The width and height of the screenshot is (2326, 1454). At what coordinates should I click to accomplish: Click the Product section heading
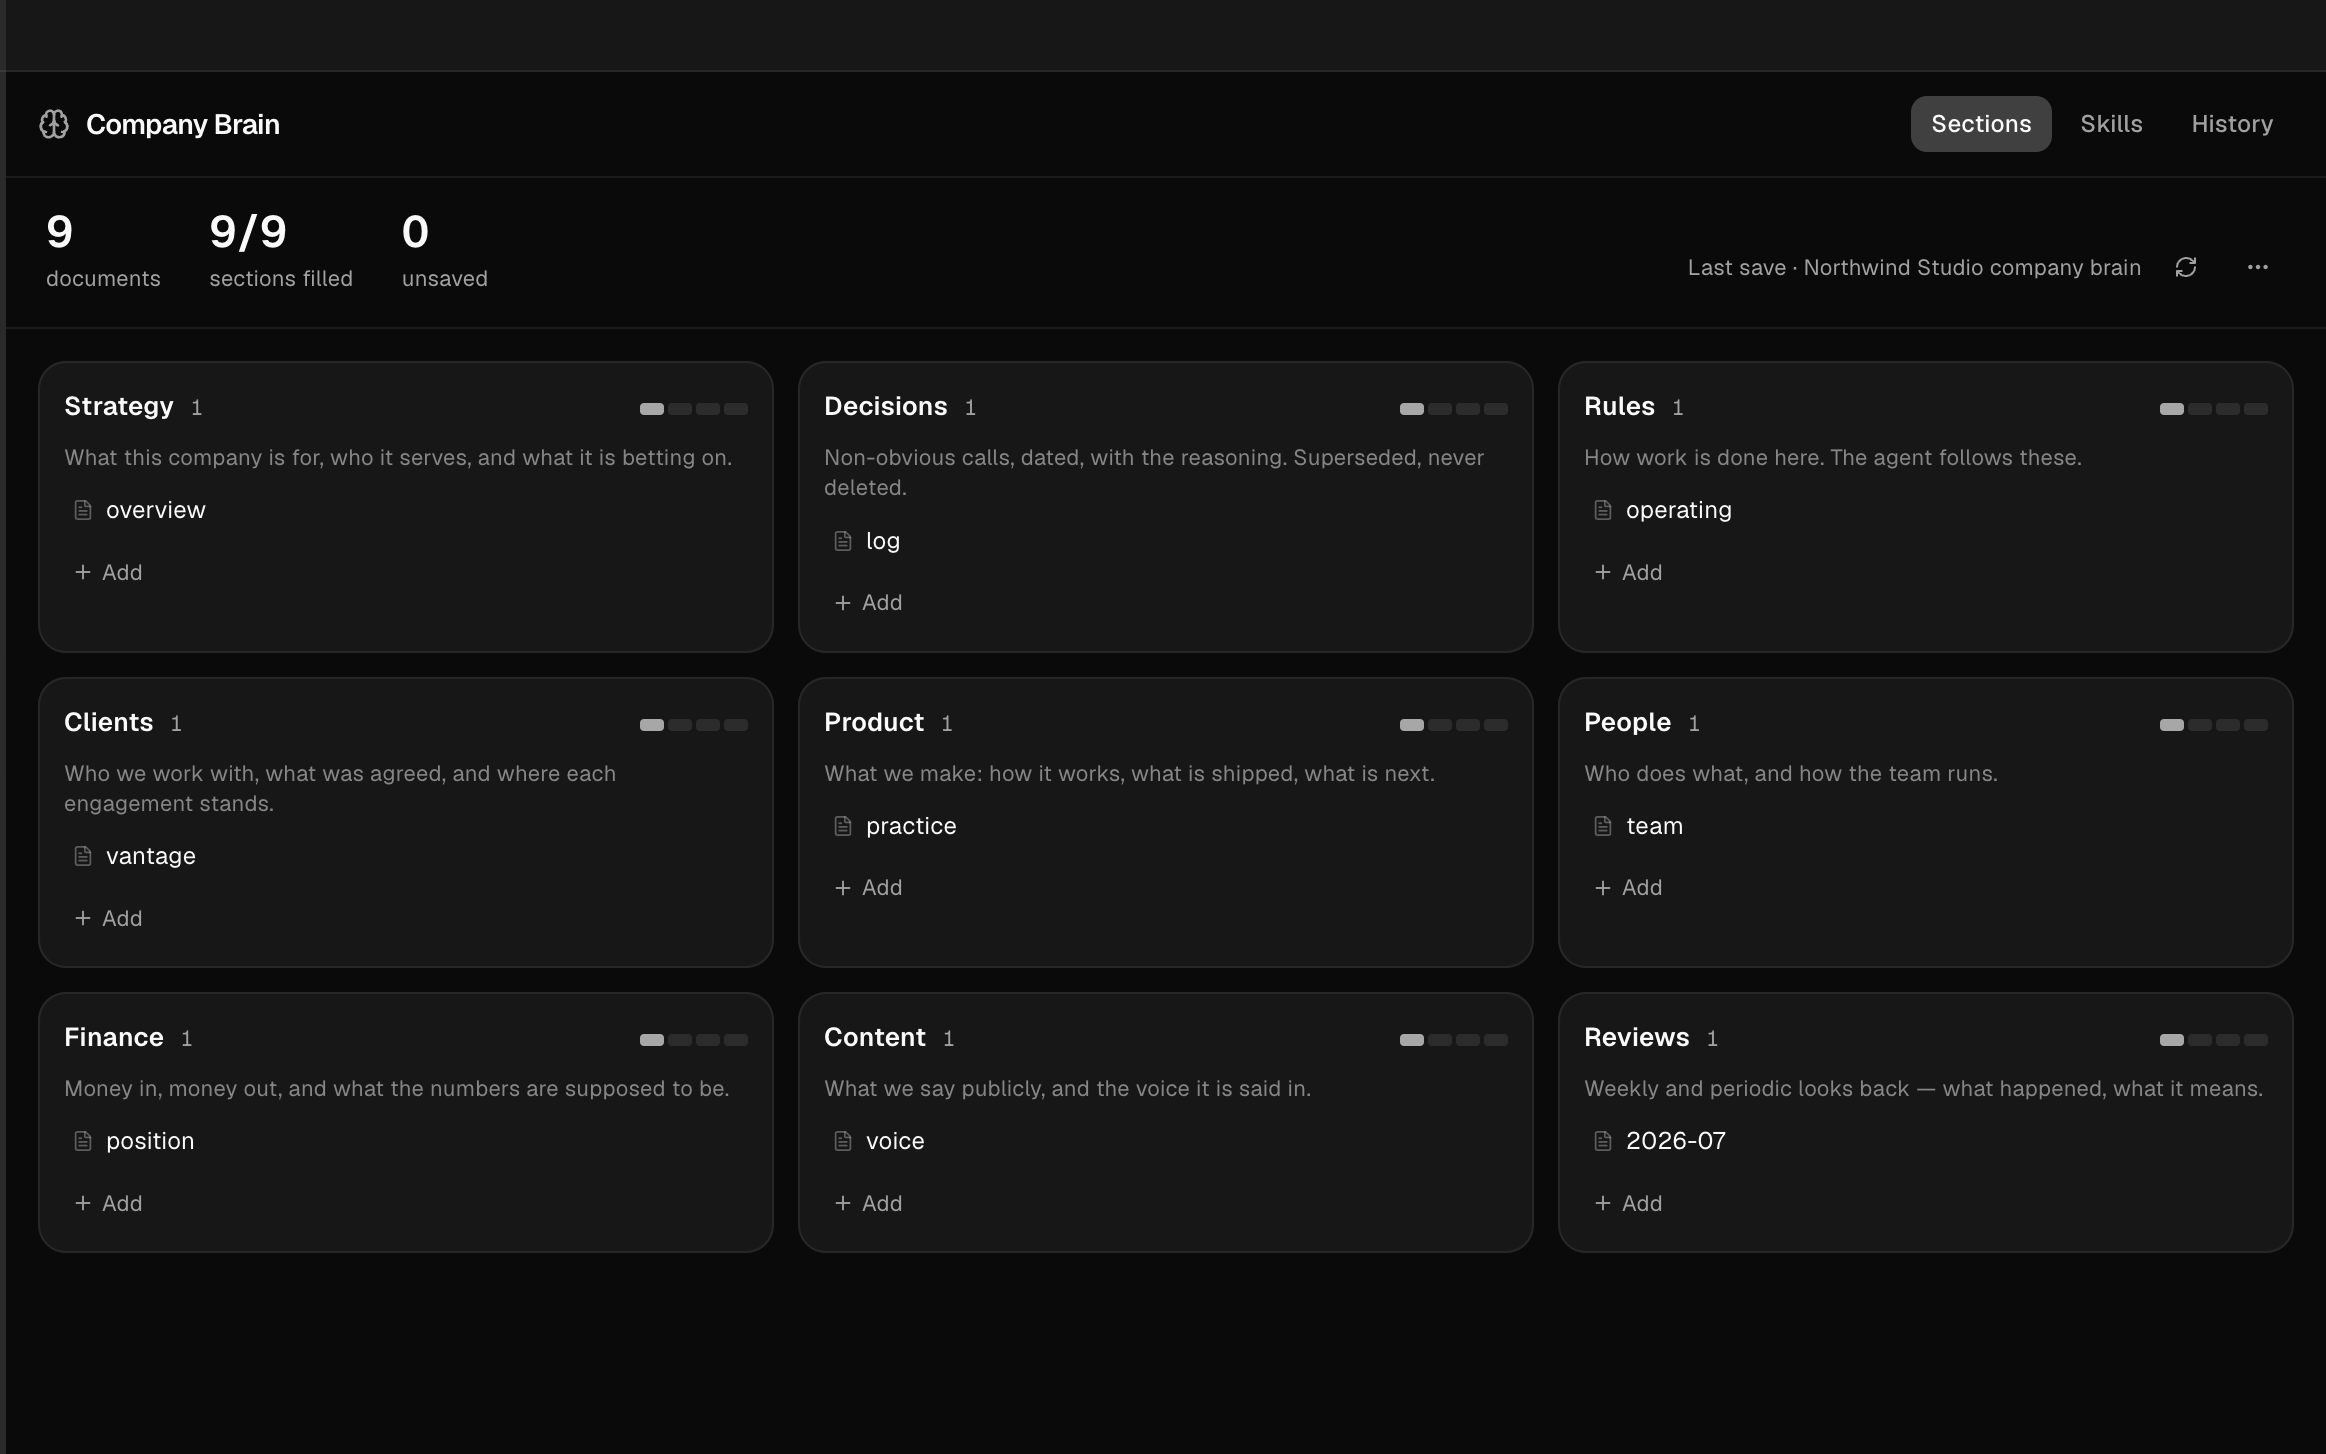tap(874, 722)
